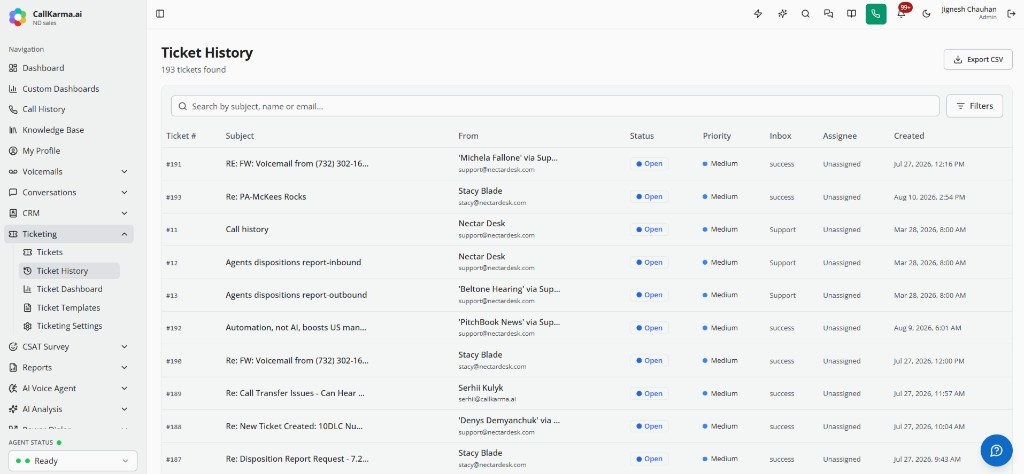
Task: Open the Ready agent status dropdown
Action: [72, 461]
